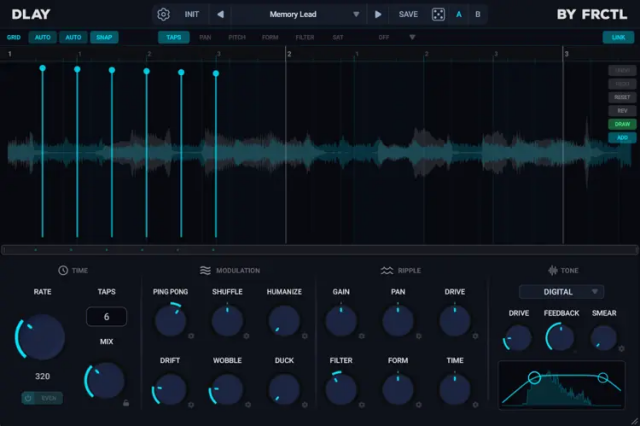640x426 pixels.
Task: Click the INIT button
Action: click(x=191, y=14)
